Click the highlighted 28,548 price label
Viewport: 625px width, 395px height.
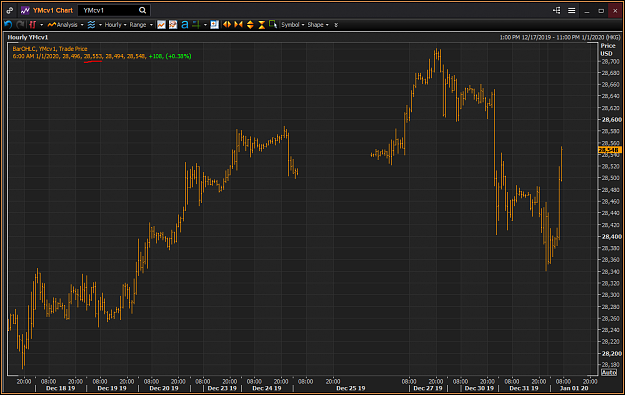[x=609, y=150]
